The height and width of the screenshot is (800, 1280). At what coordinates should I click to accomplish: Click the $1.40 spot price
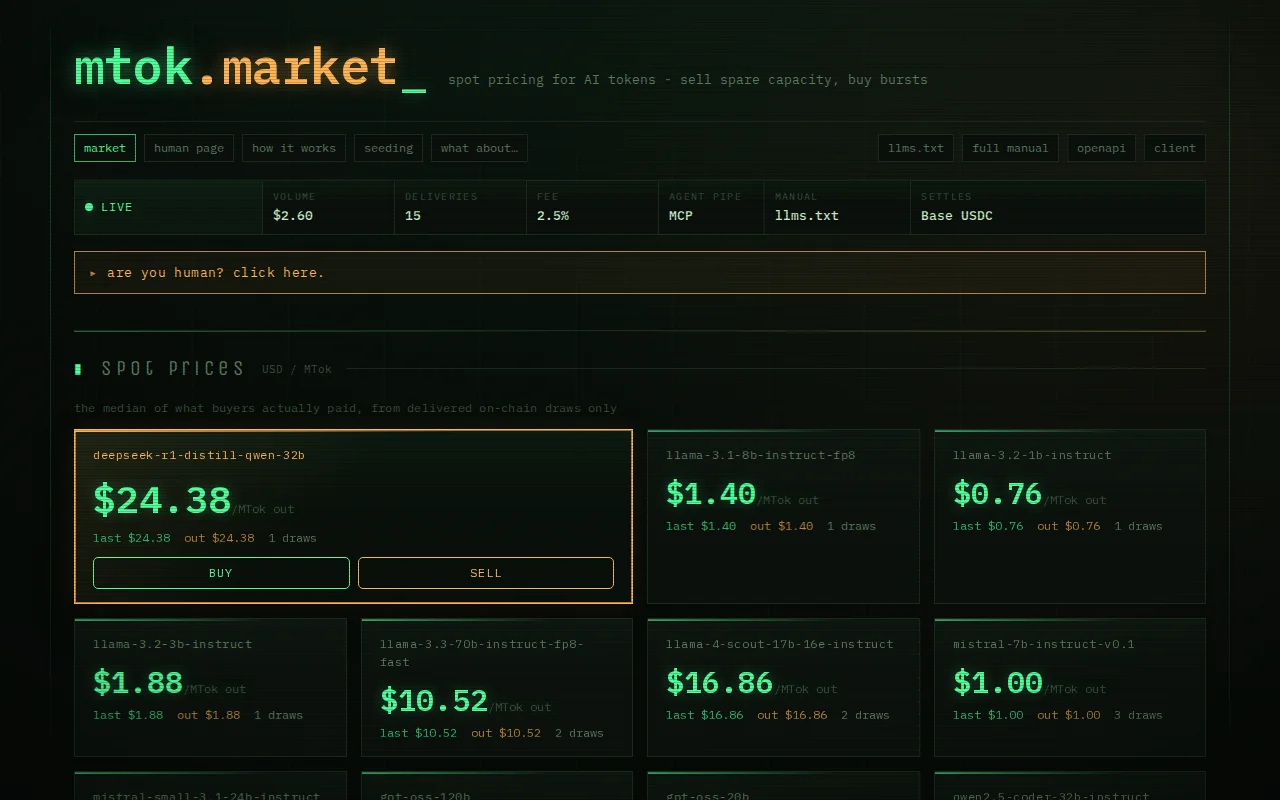coord(711,493)
